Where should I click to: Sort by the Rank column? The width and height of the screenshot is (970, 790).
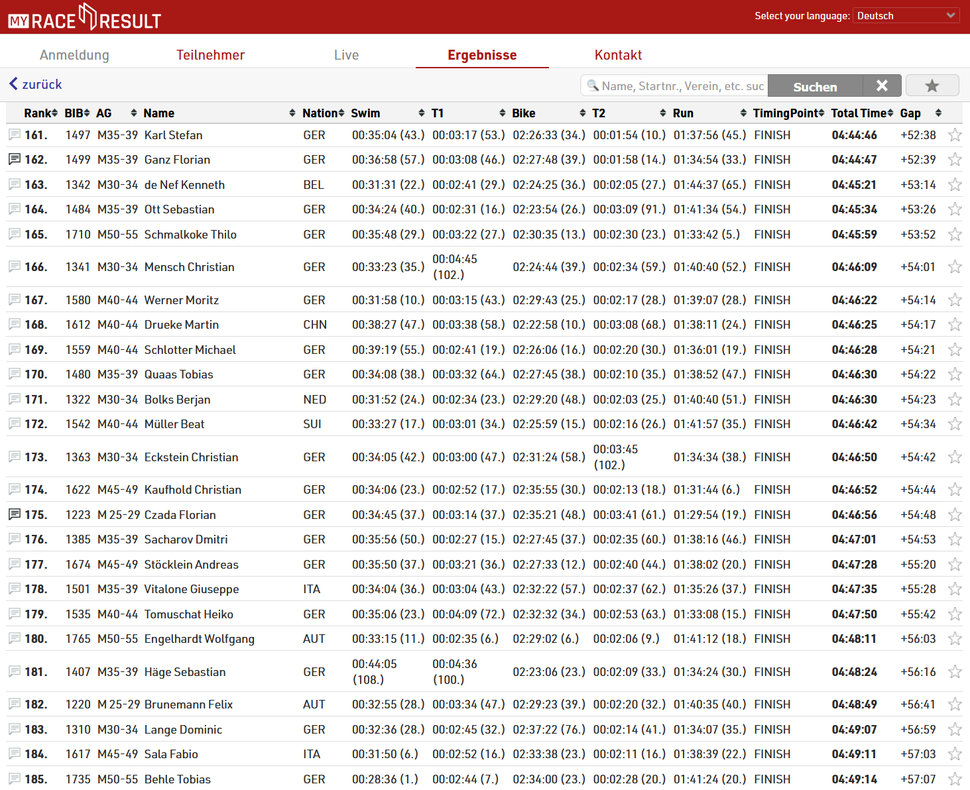point(41,113)
